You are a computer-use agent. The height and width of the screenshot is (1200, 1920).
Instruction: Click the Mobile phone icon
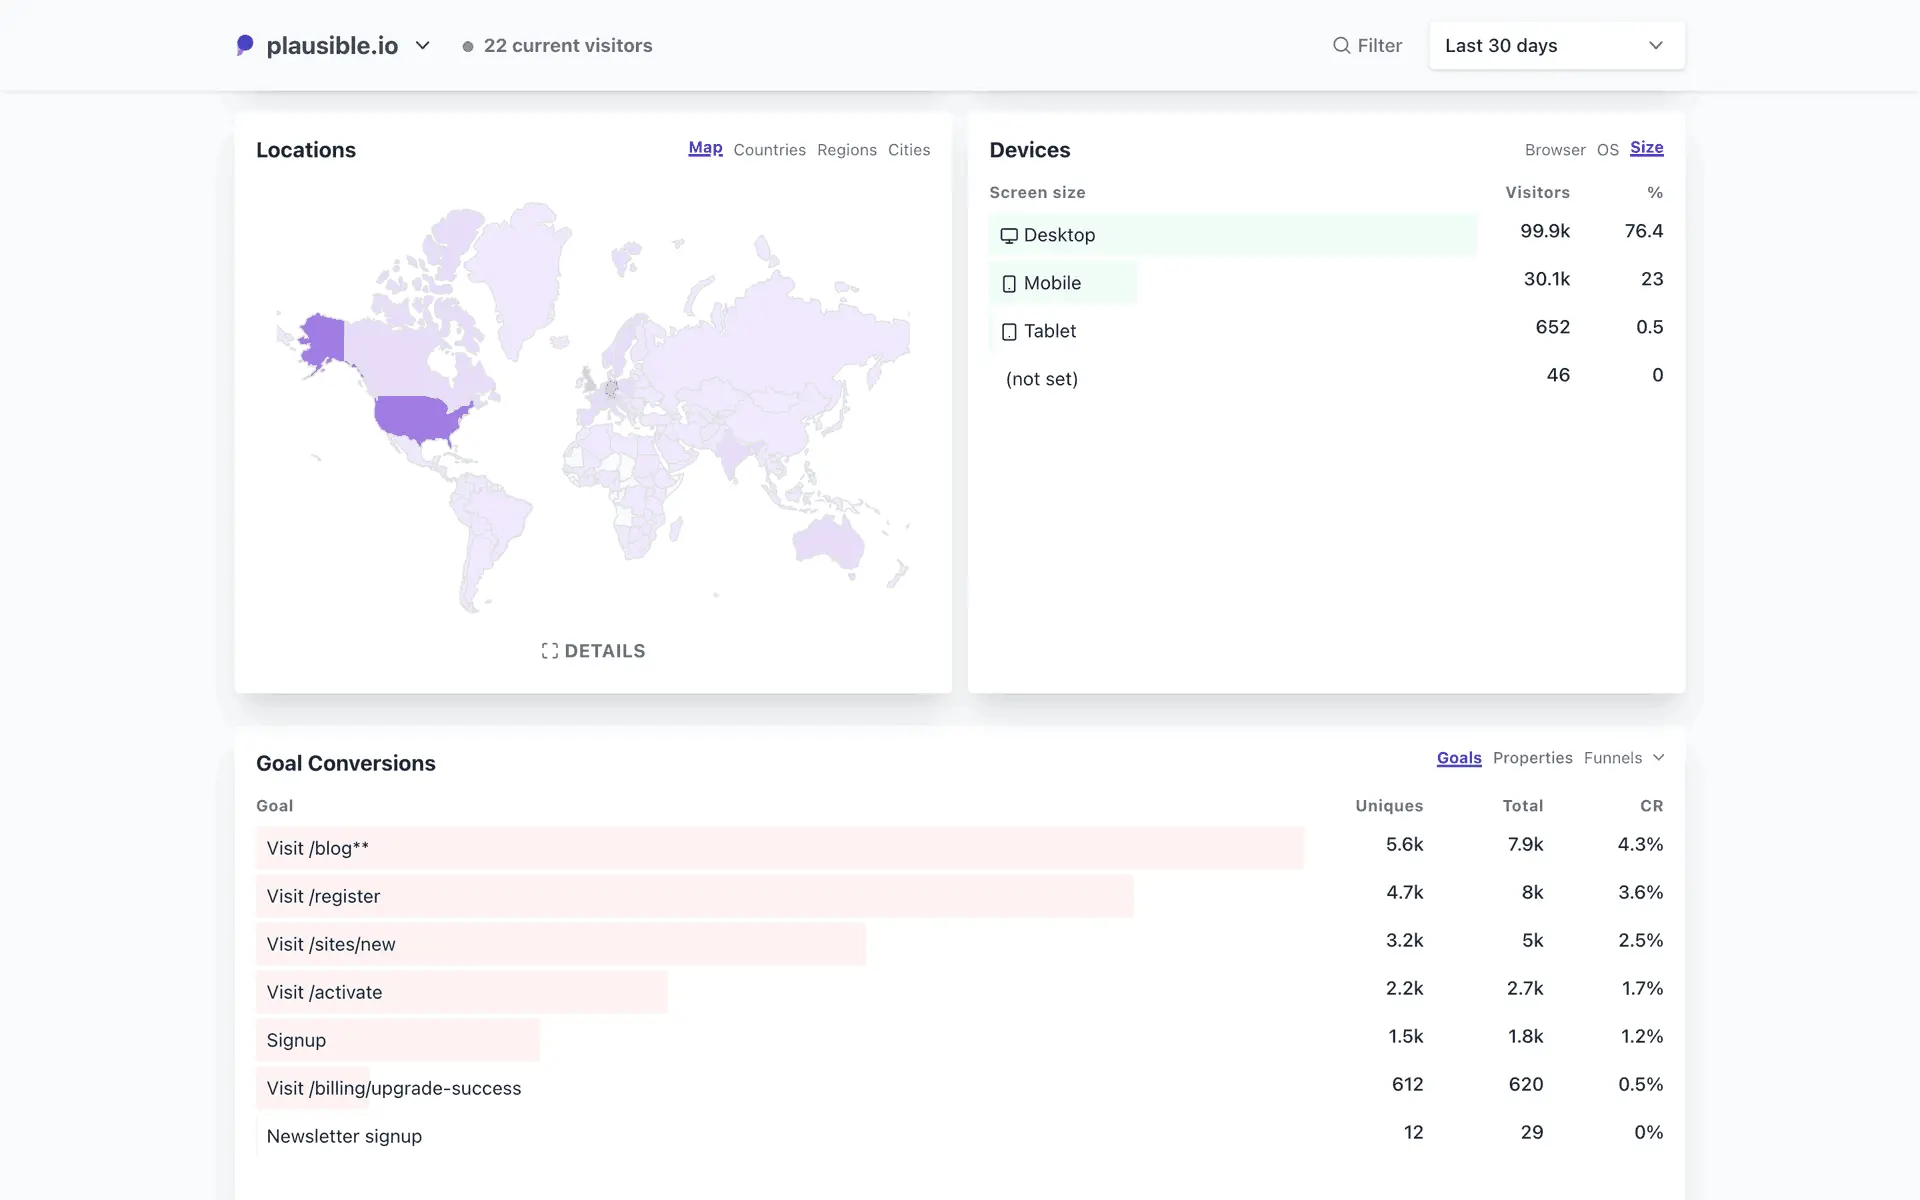pyautogui.click(x=1009, y=284)
